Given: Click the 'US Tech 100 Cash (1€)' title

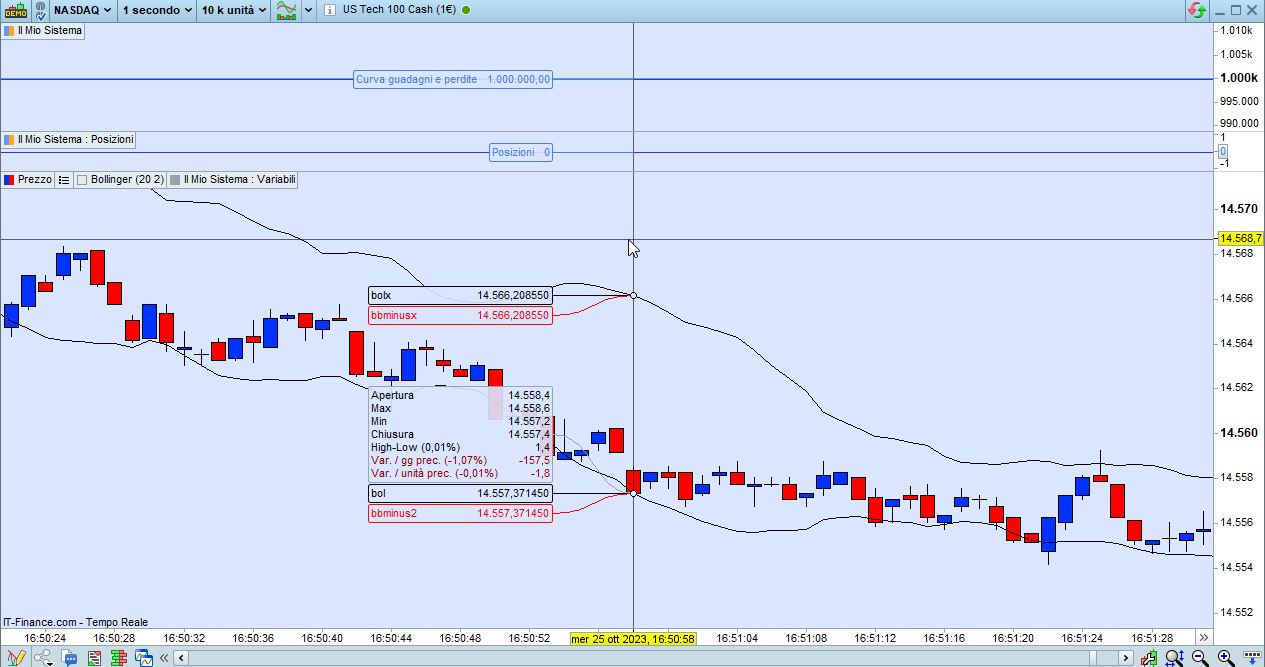Looking at the screenshot, I should [400, 10].
